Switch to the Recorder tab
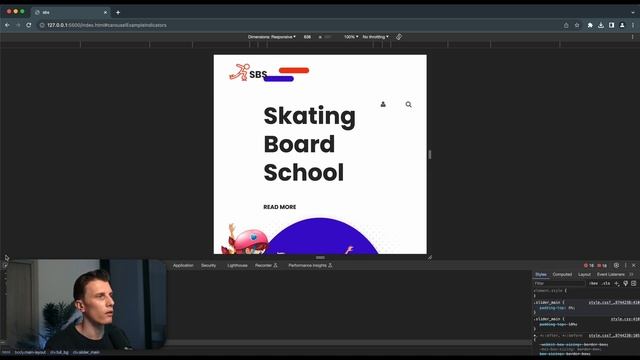Viewport: 640px width, 360px height. tap(266, 265)
